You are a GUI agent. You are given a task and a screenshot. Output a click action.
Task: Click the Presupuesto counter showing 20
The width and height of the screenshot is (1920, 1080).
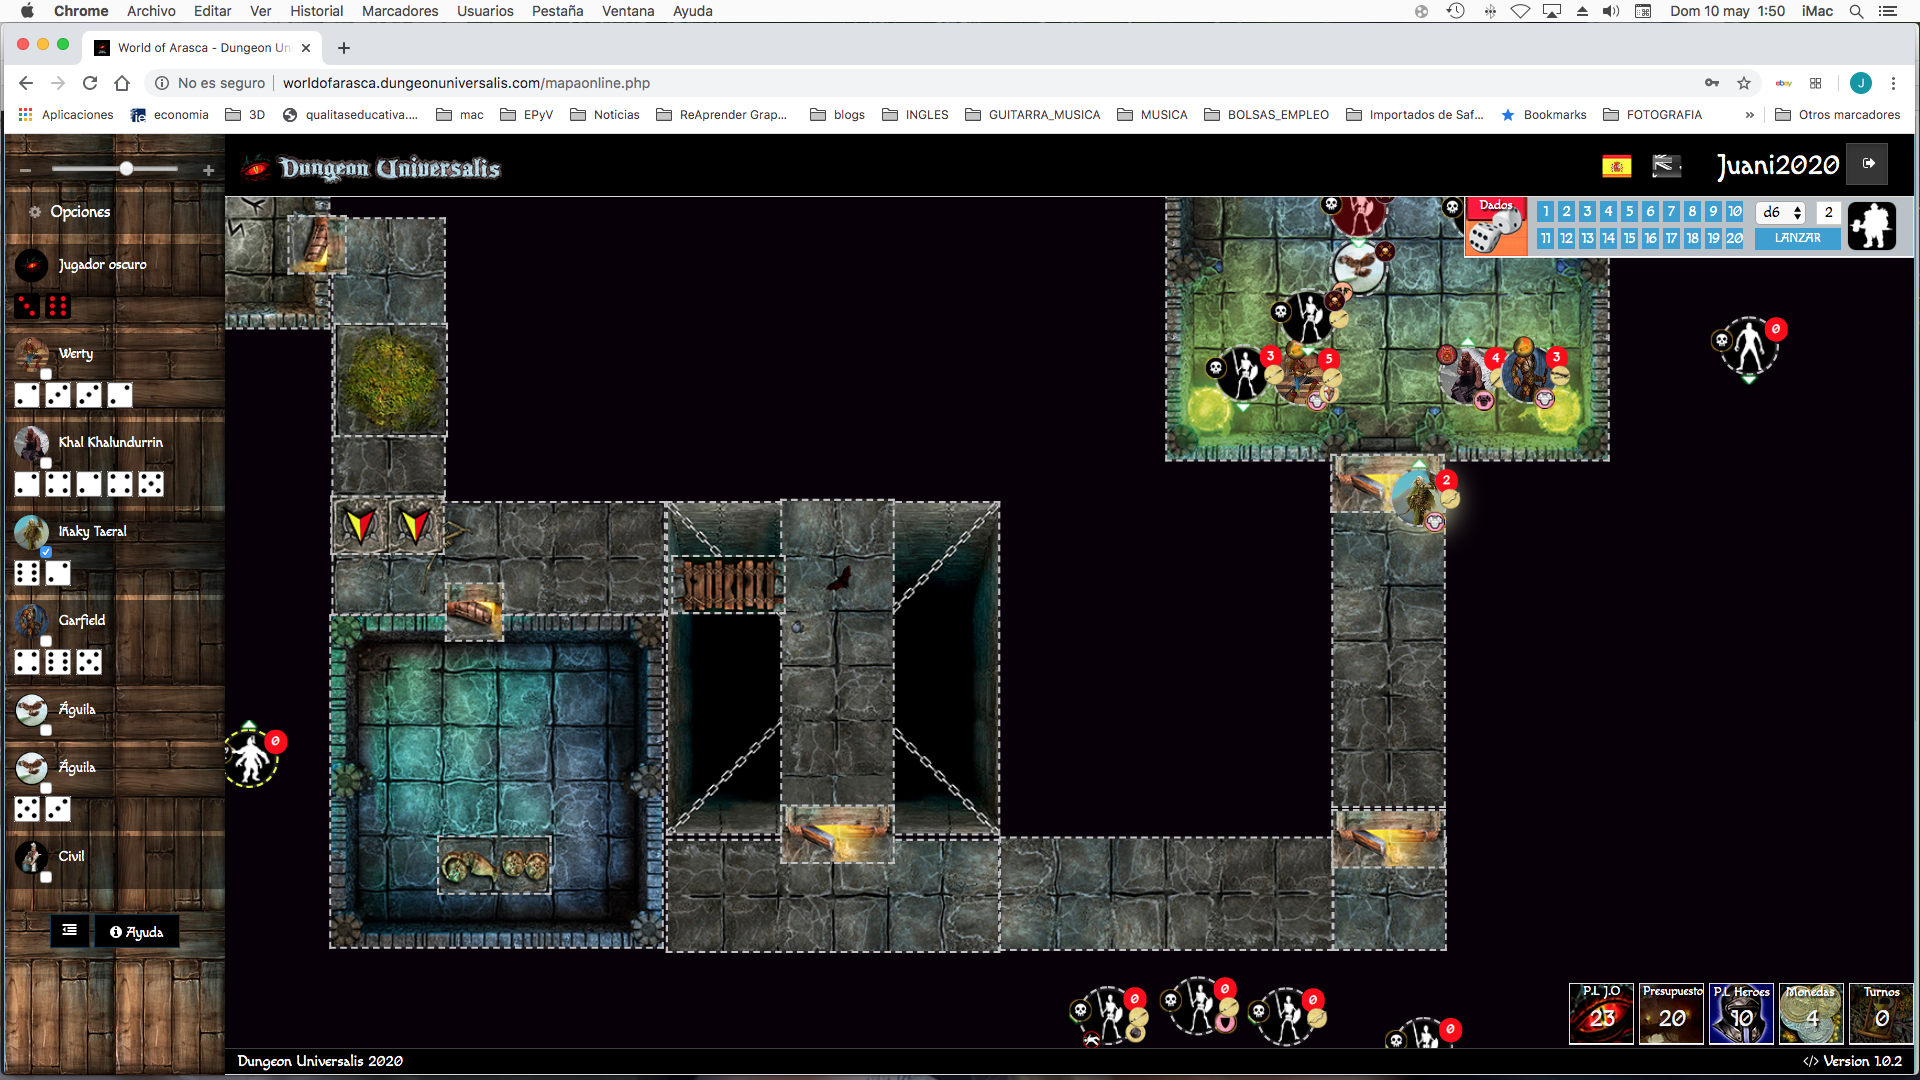[1671, 1013]
